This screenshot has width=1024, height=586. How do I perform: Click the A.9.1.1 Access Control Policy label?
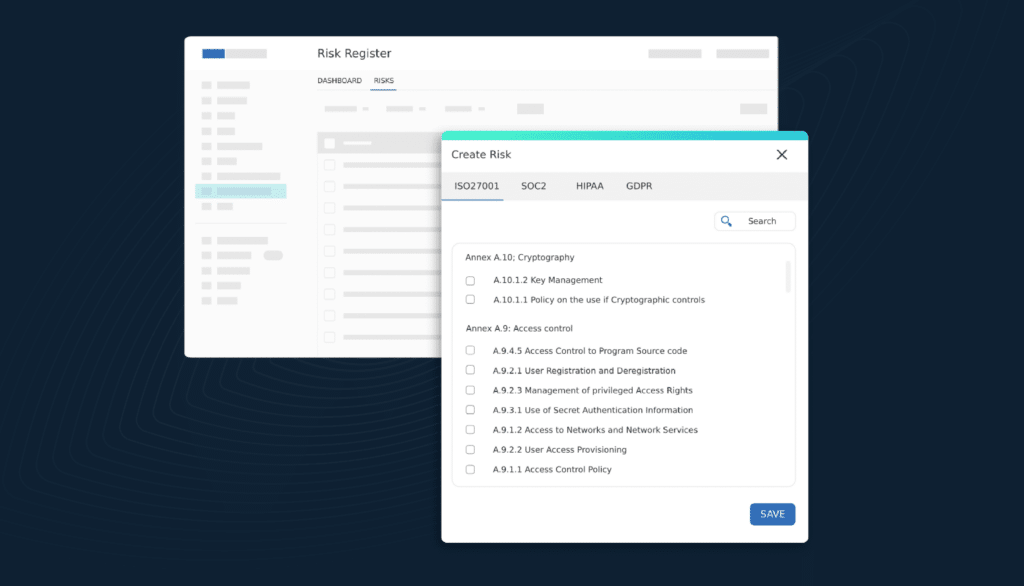point(552,470)
